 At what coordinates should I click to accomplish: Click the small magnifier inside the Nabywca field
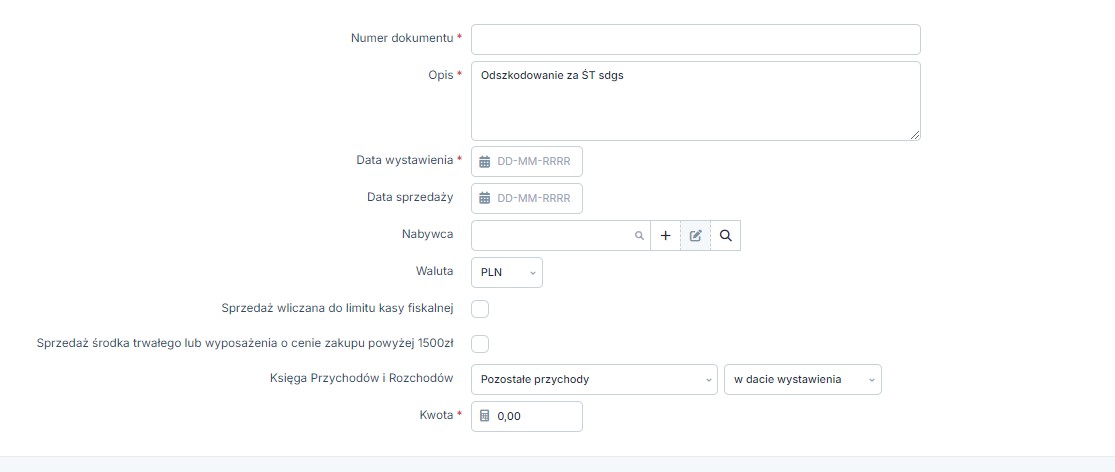[x=639, y=237]
